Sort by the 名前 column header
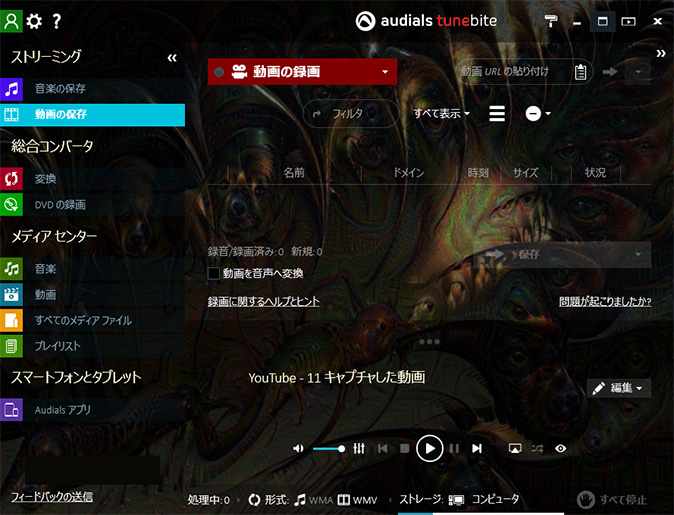The height and width of the screenshot is (515, 674). [294, 173]
